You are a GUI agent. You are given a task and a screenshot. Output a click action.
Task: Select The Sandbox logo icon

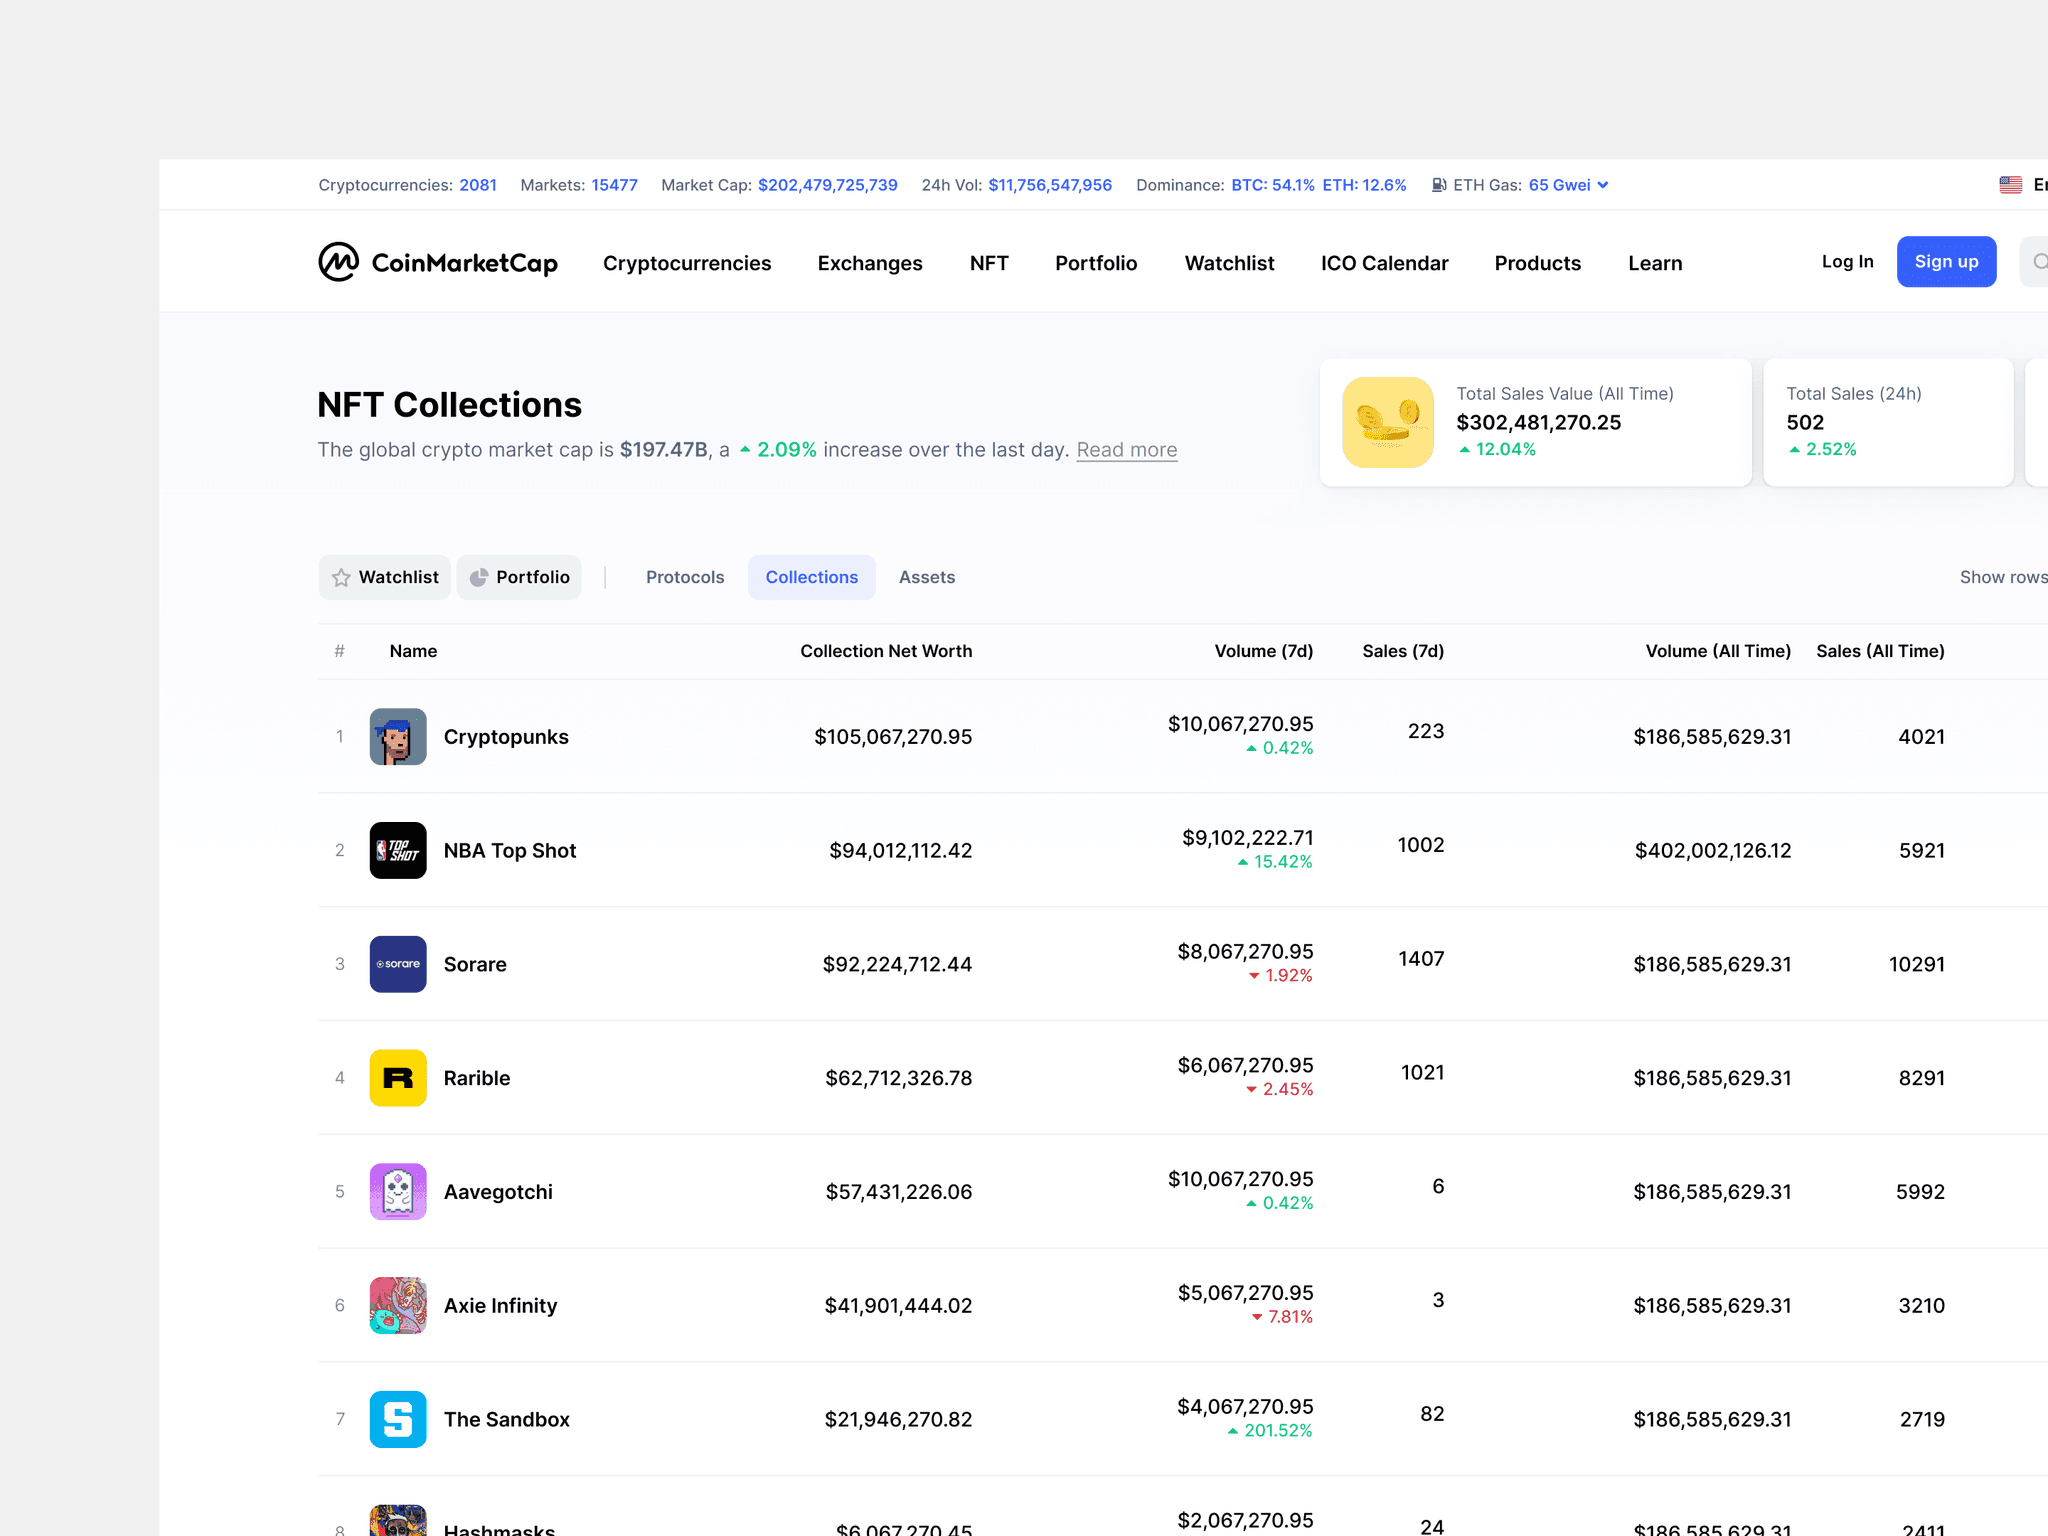(x=397, y=1419)
